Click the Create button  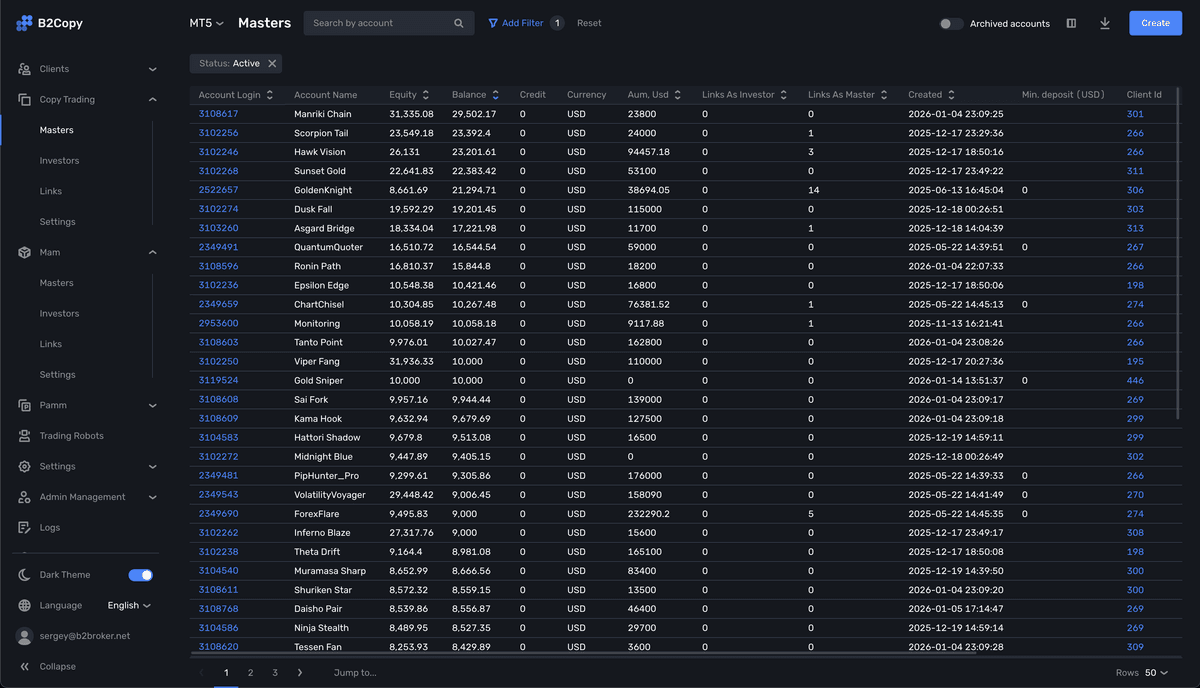pyautogui.click(x=1155, y=22)
